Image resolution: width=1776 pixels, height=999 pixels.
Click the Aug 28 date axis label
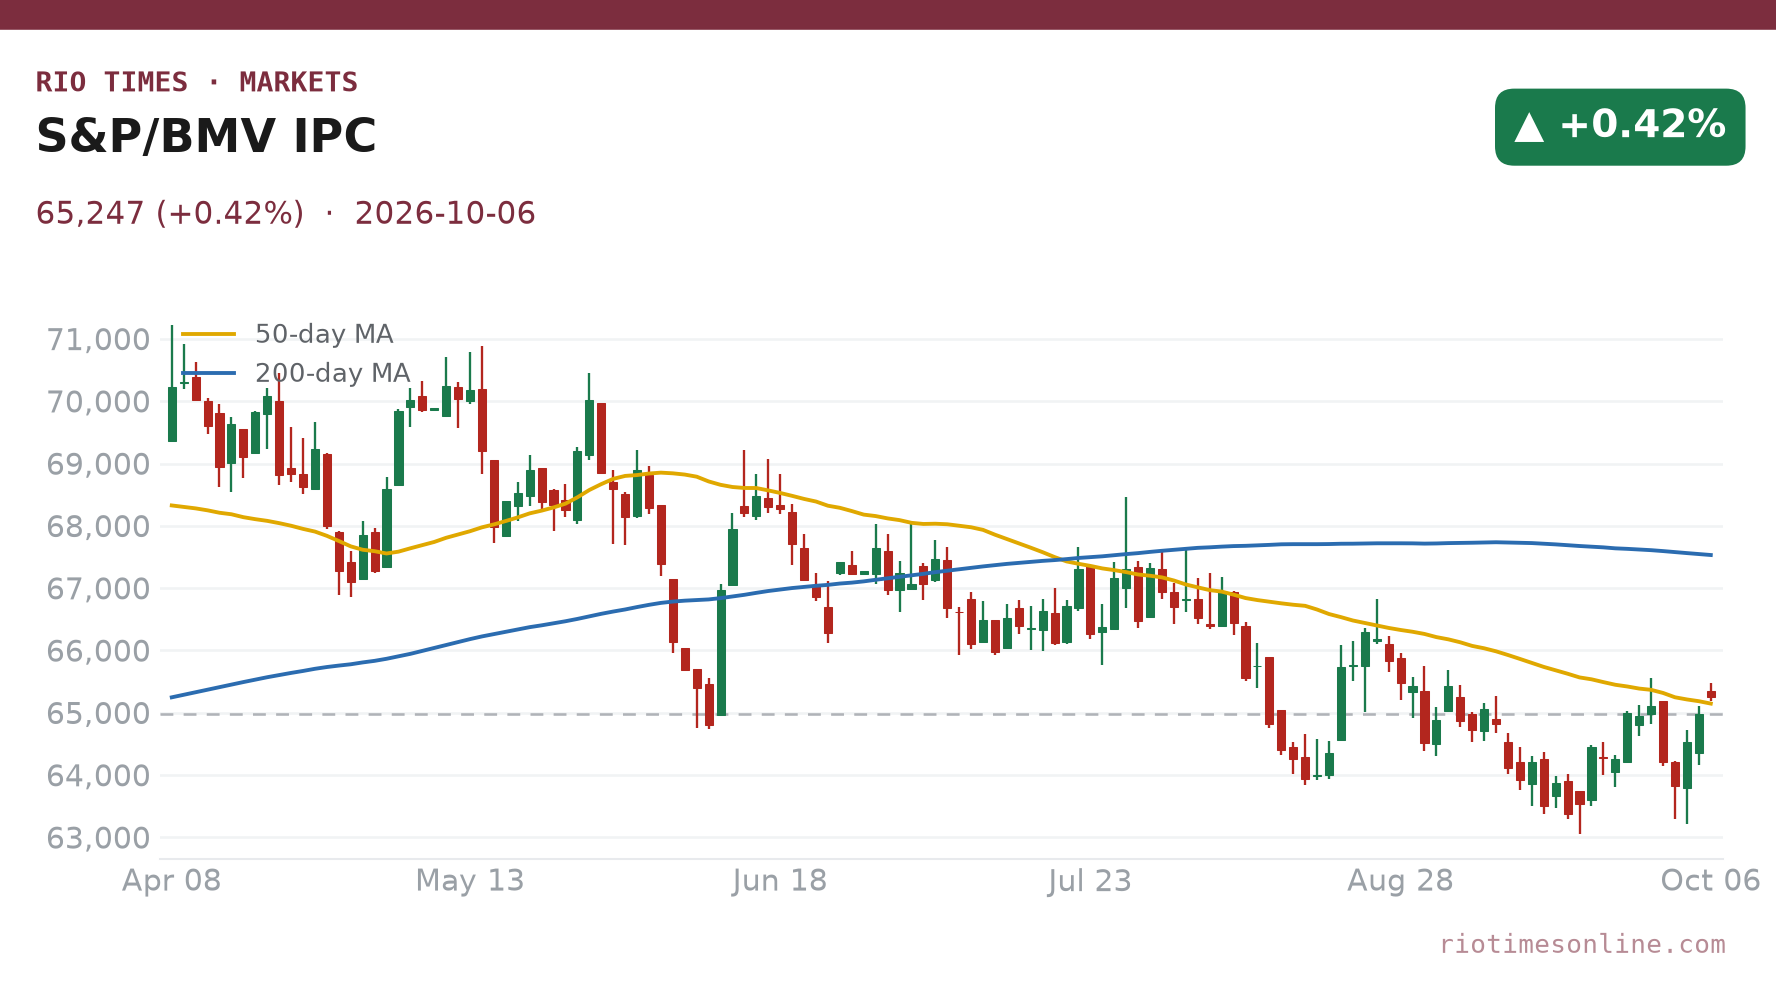1400,881
